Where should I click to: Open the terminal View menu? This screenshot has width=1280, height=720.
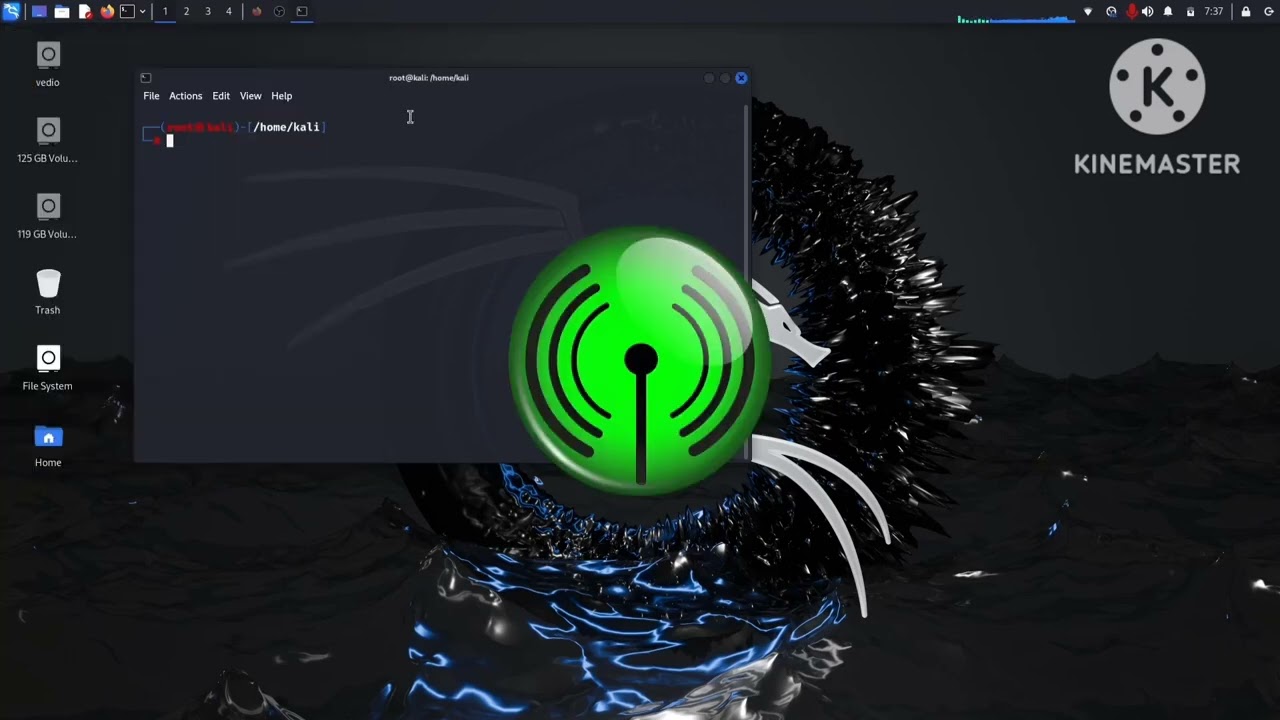click(x=250, y=96)
